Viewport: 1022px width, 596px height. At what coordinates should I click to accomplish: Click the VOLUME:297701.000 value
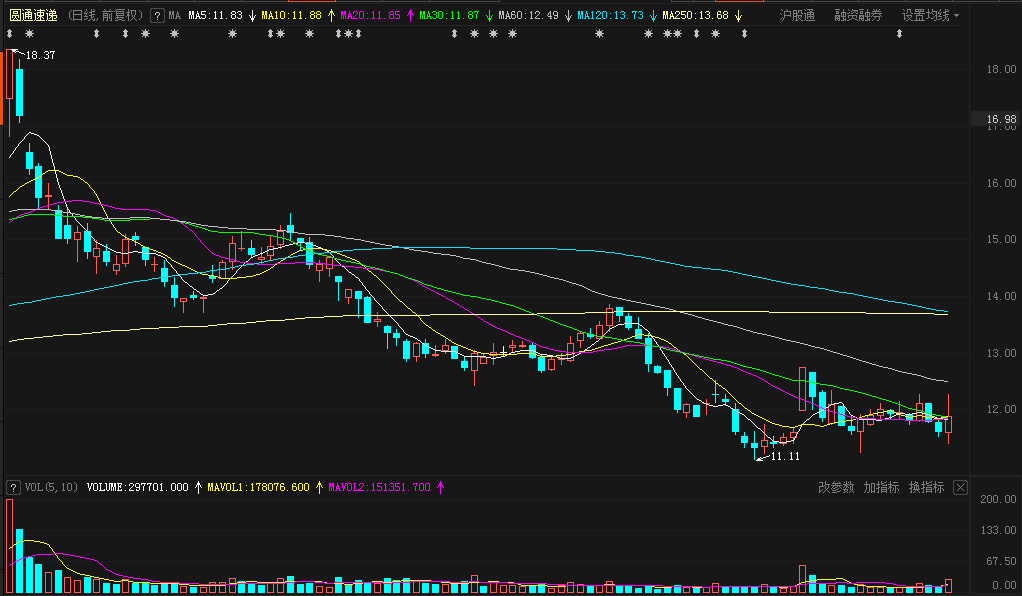[x=138, y=487]
